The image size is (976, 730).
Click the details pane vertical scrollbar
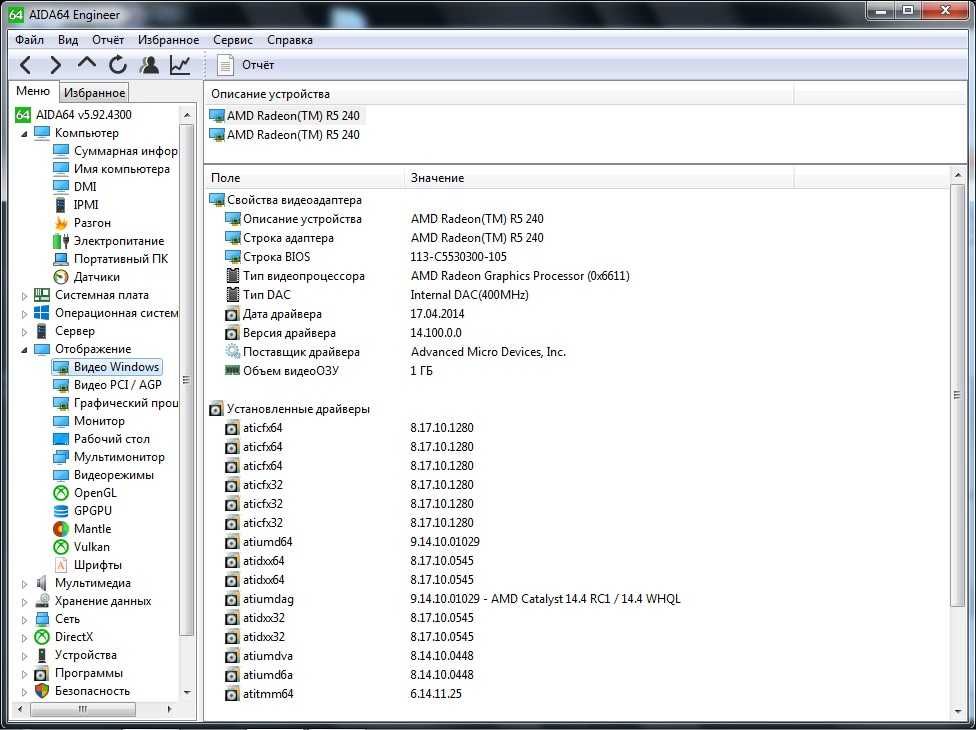tap(959, 395)
